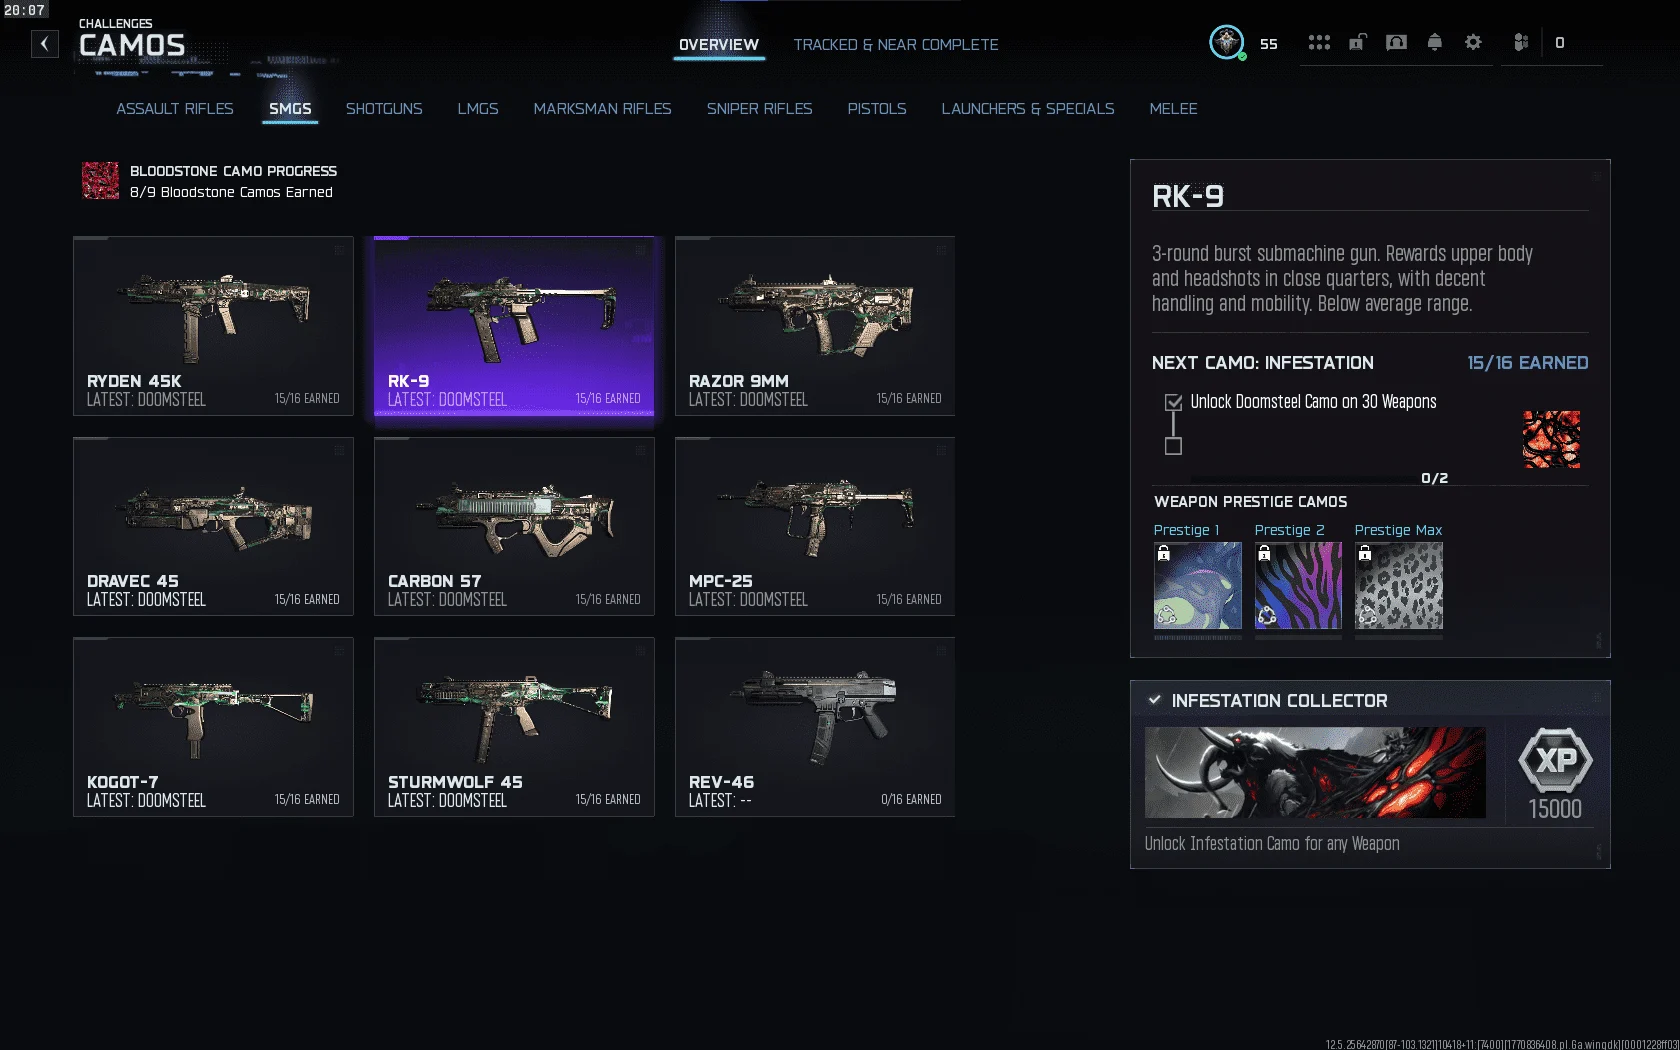Image resolution: width=1680 pixels, height=1050 pixels.
Task: Open the friends and party icon
Action: click(x=1521, y=42)
